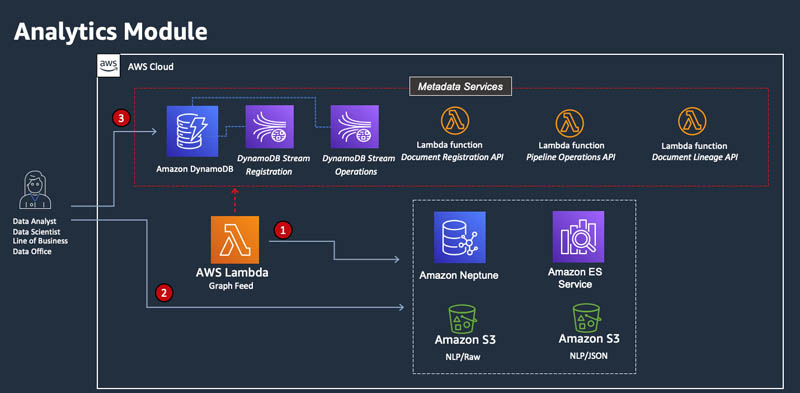Click the Analytics Module title
800x393 pixels.
(x=111, y=32)
